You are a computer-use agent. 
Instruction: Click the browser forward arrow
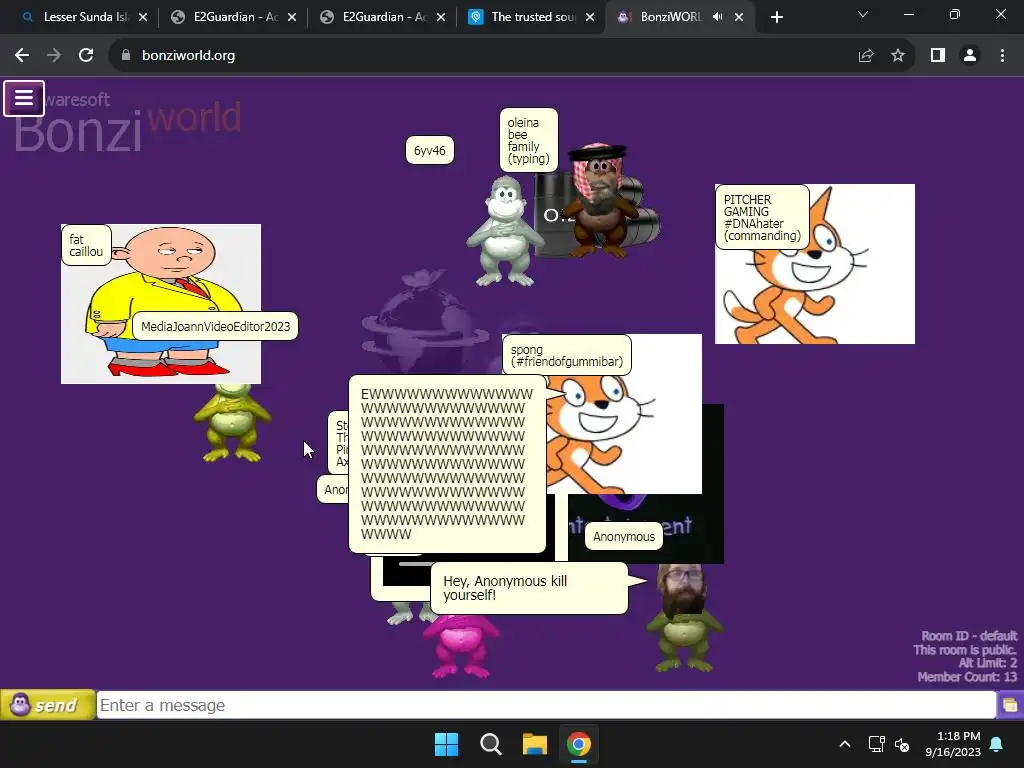54,56
